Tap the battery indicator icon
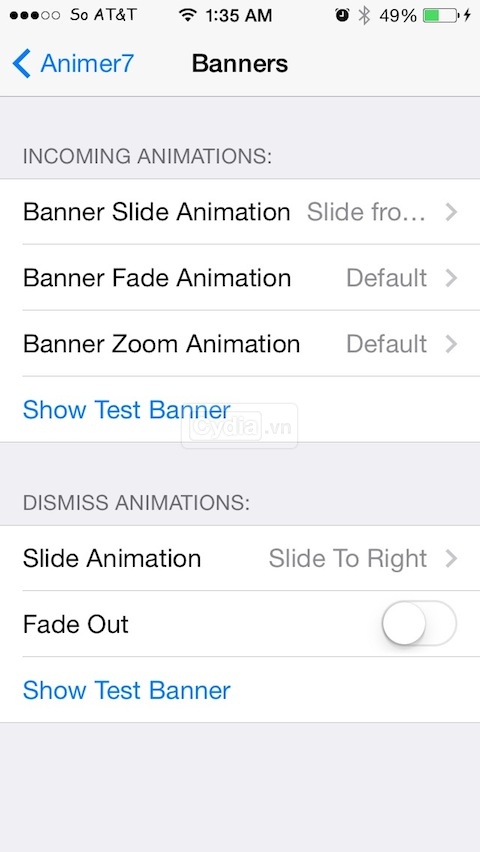The height and width of the screenshot is (852, 480). coord(440,15)
